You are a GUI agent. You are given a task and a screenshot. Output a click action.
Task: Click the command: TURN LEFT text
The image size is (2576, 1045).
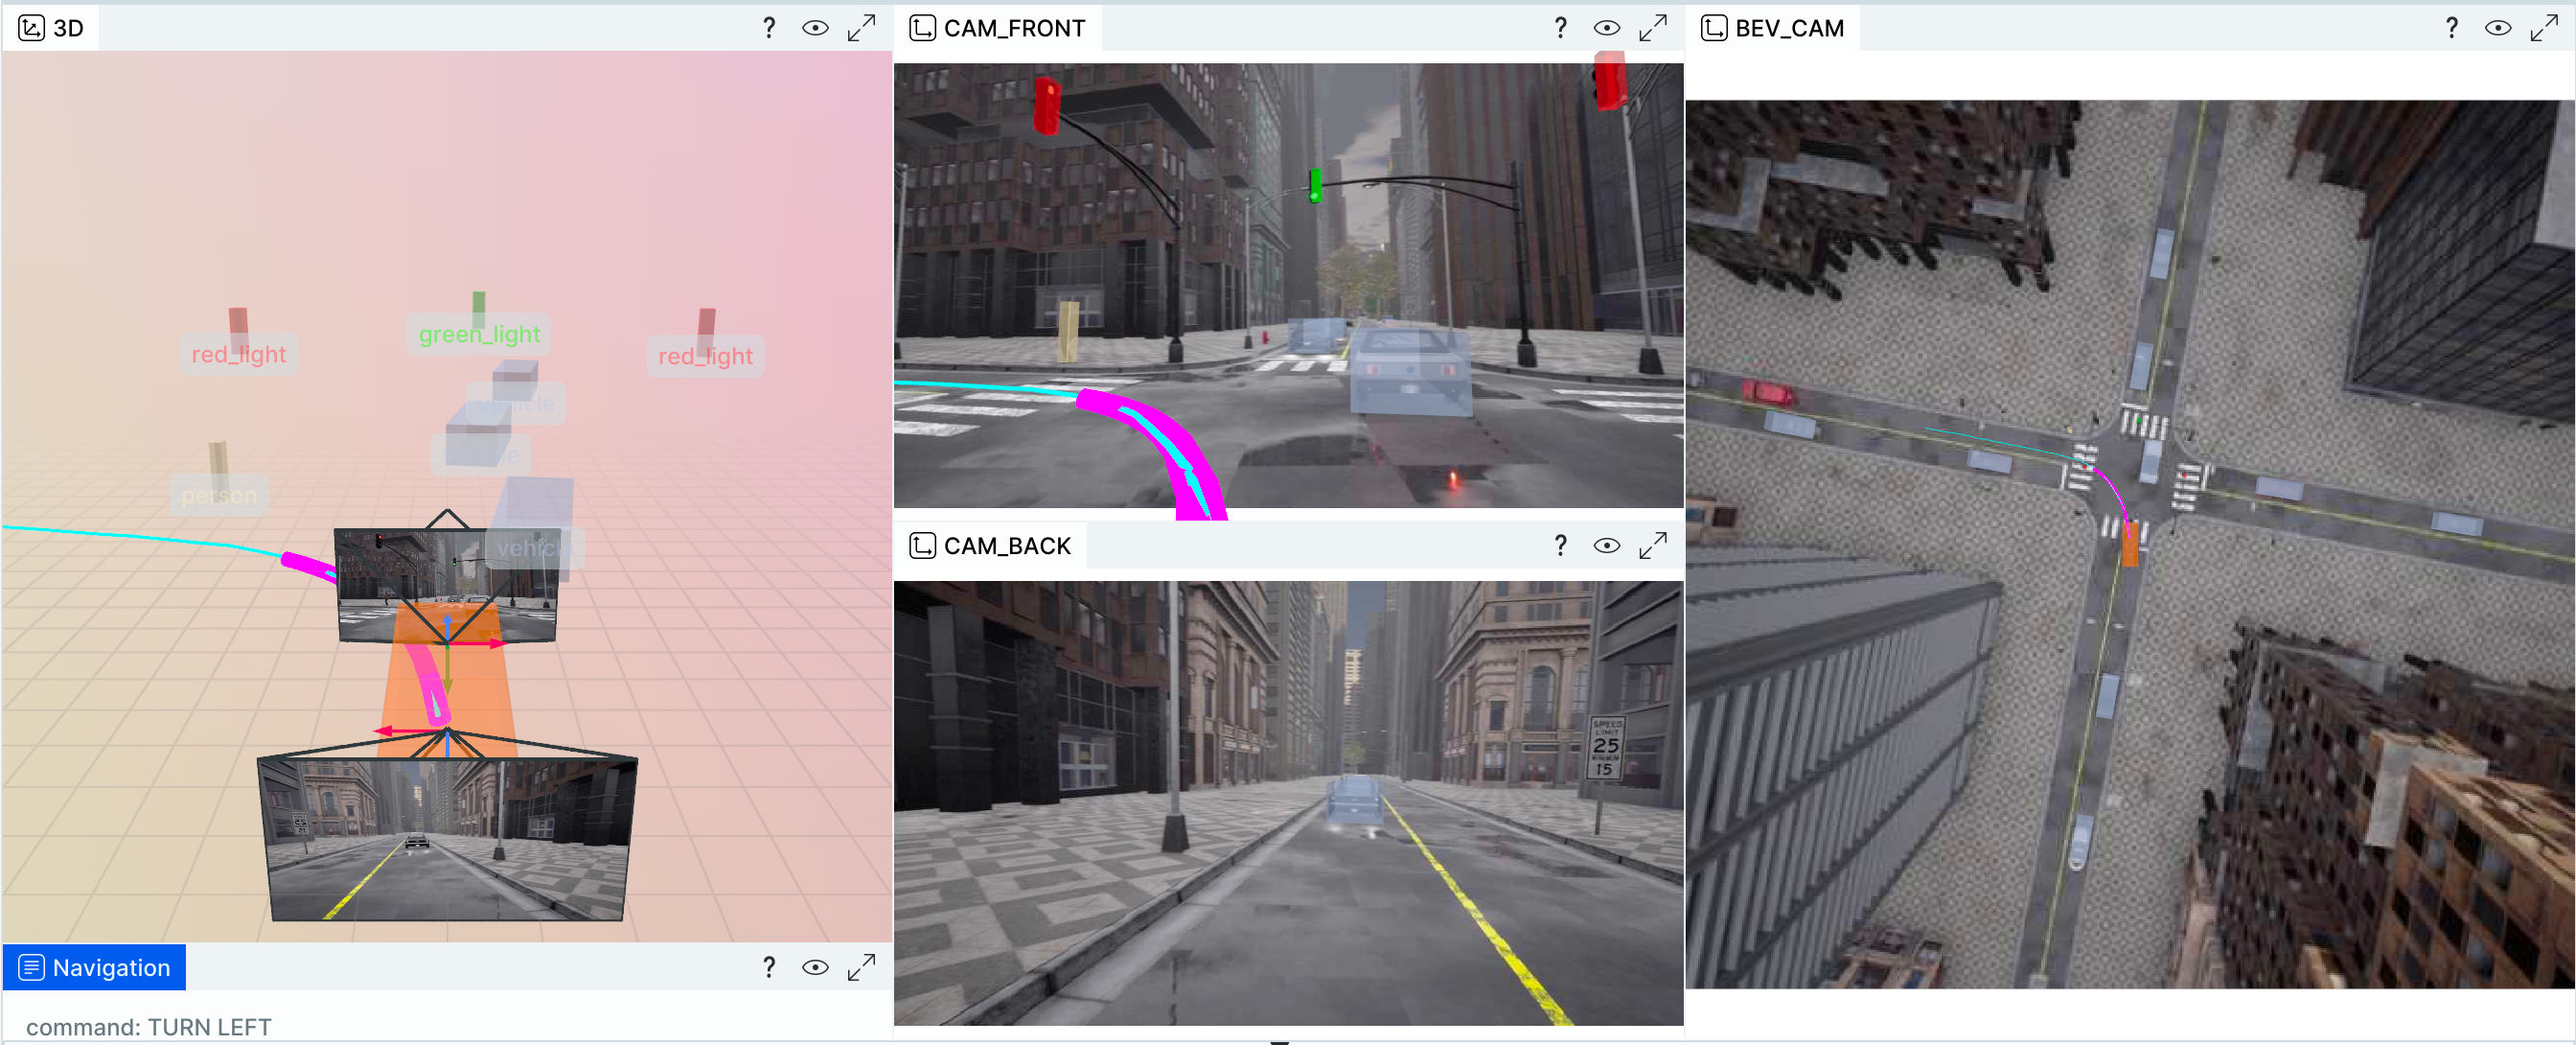(148, 1027)
